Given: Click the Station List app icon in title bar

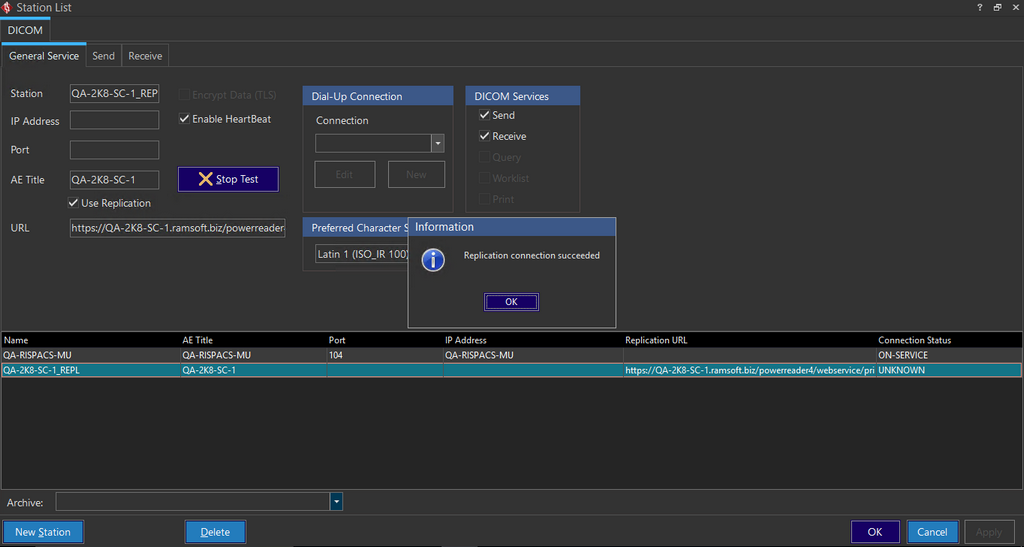Looking at the screenshot, I should 8,8.
